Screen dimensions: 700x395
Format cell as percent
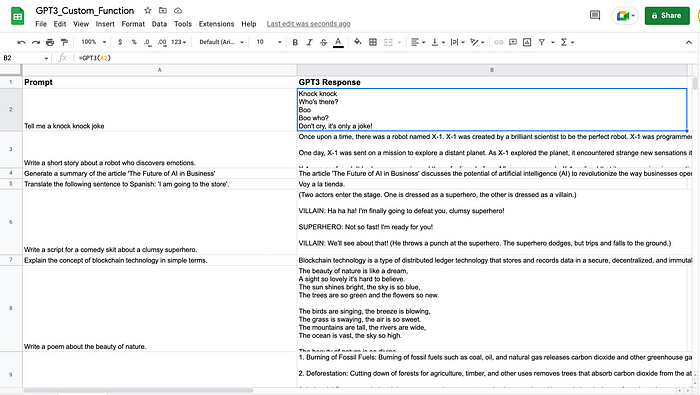134,42
